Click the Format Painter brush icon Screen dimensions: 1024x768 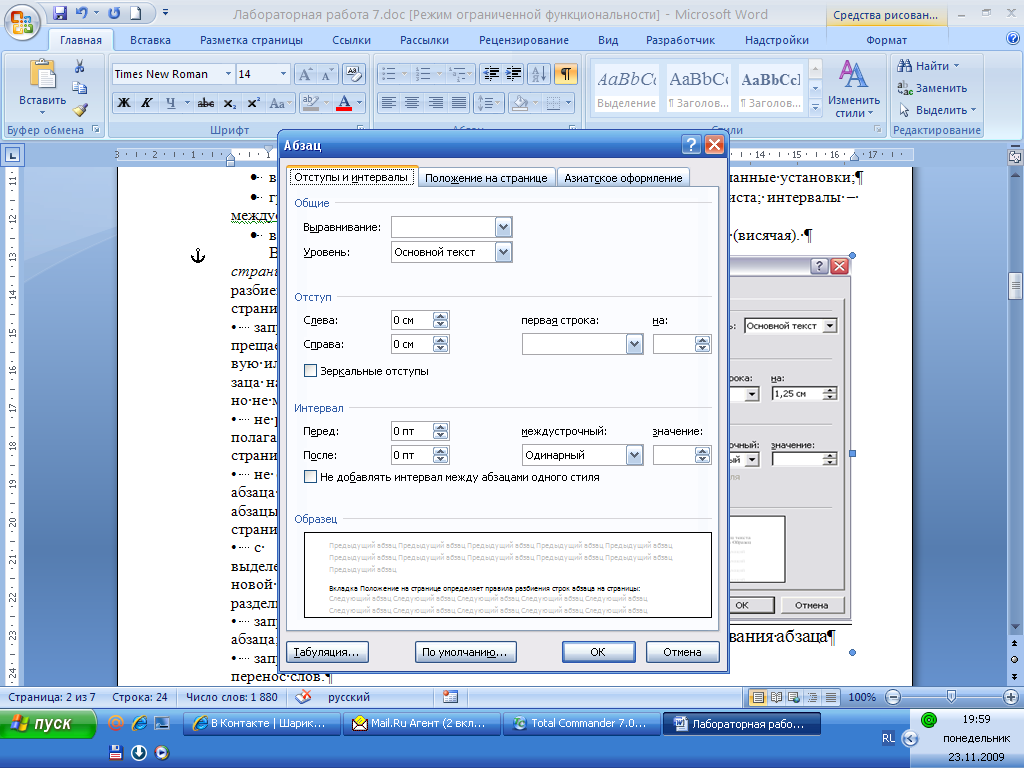(x=80, y=110)
